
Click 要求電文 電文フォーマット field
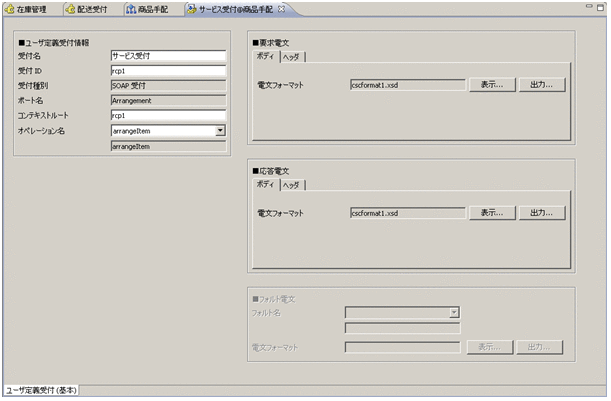point(408,85)
